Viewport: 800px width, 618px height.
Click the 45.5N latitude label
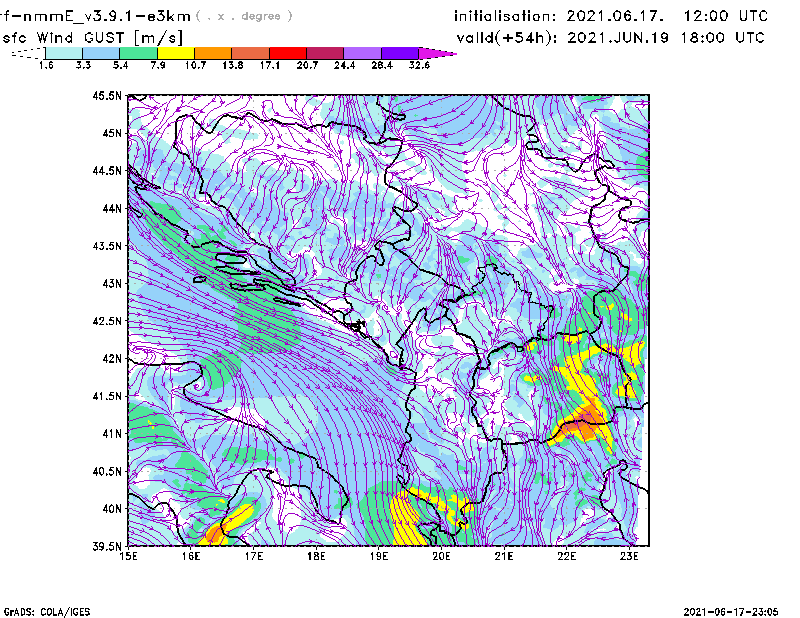[x=107, y=95]
